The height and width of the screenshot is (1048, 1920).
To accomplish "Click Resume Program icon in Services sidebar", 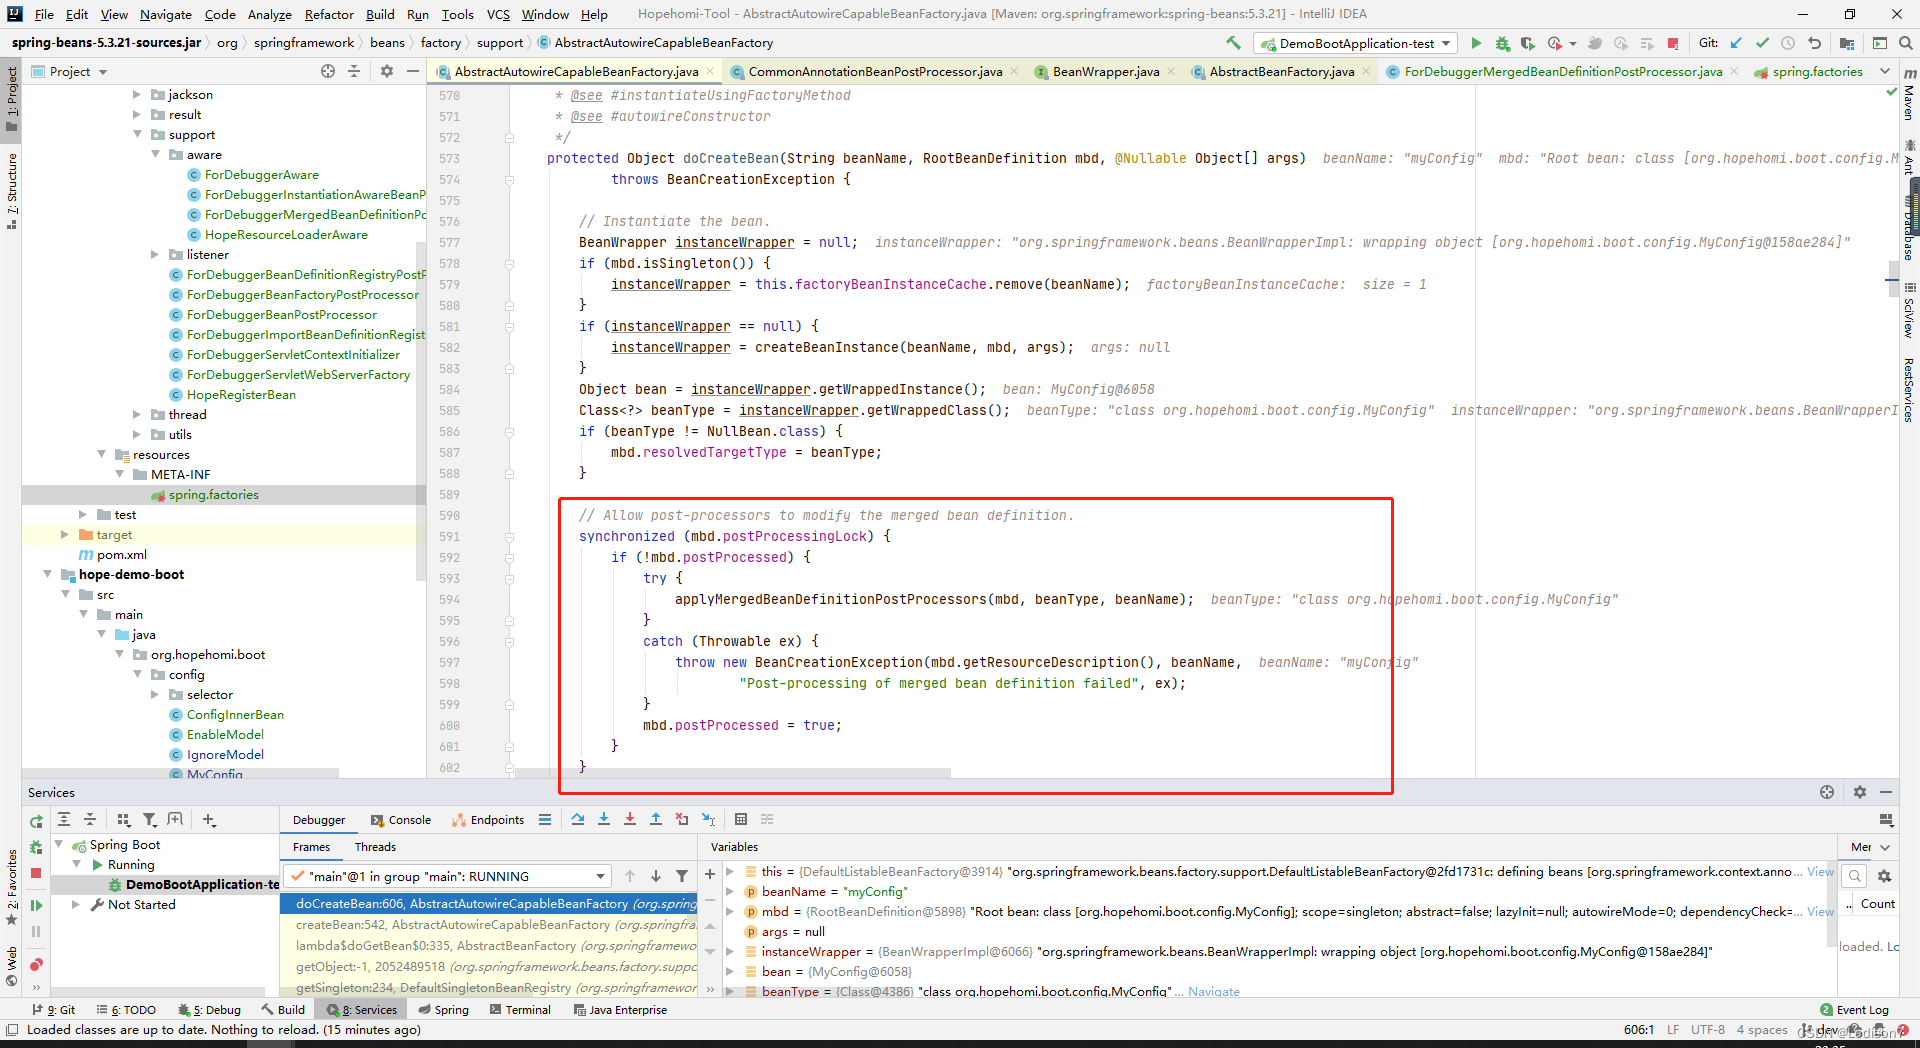I will click(36, 905).
